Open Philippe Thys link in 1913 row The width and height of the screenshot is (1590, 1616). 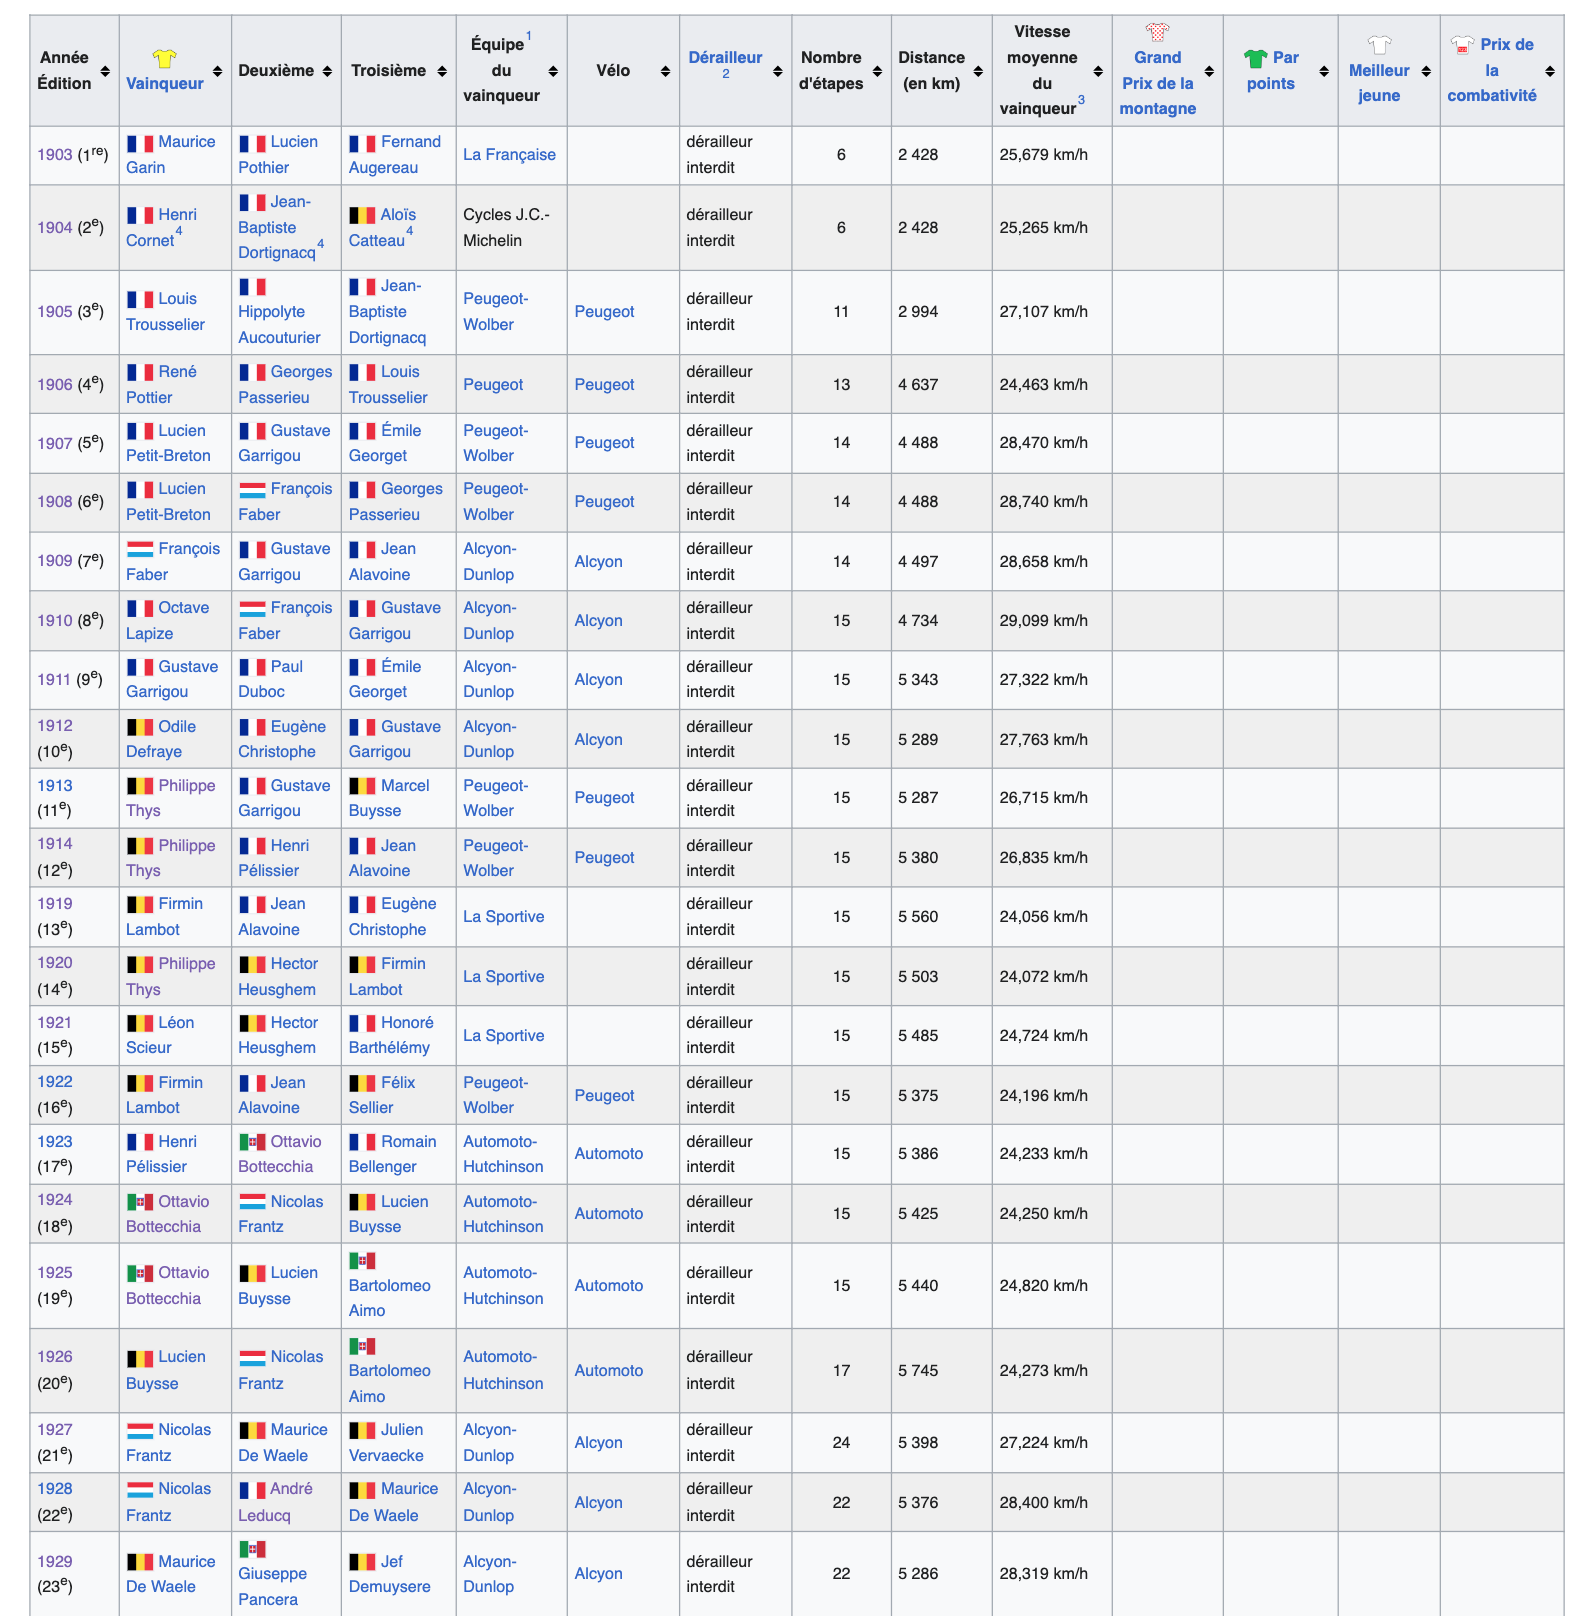[186, 786]
